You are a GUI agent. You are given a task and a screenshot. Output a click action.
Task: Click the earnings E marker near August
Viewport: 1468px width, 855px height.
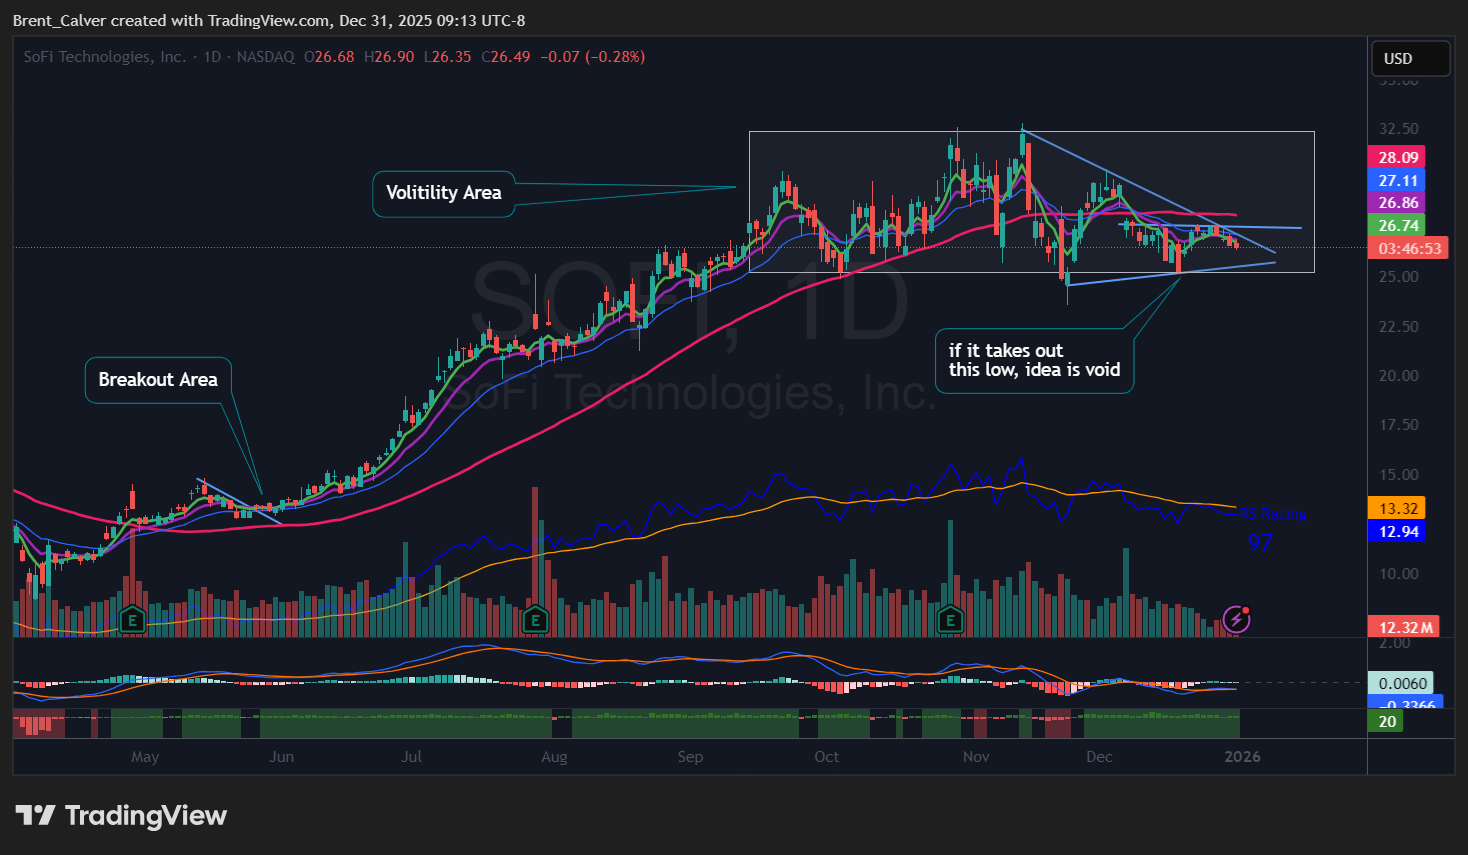tap(536, 620)
